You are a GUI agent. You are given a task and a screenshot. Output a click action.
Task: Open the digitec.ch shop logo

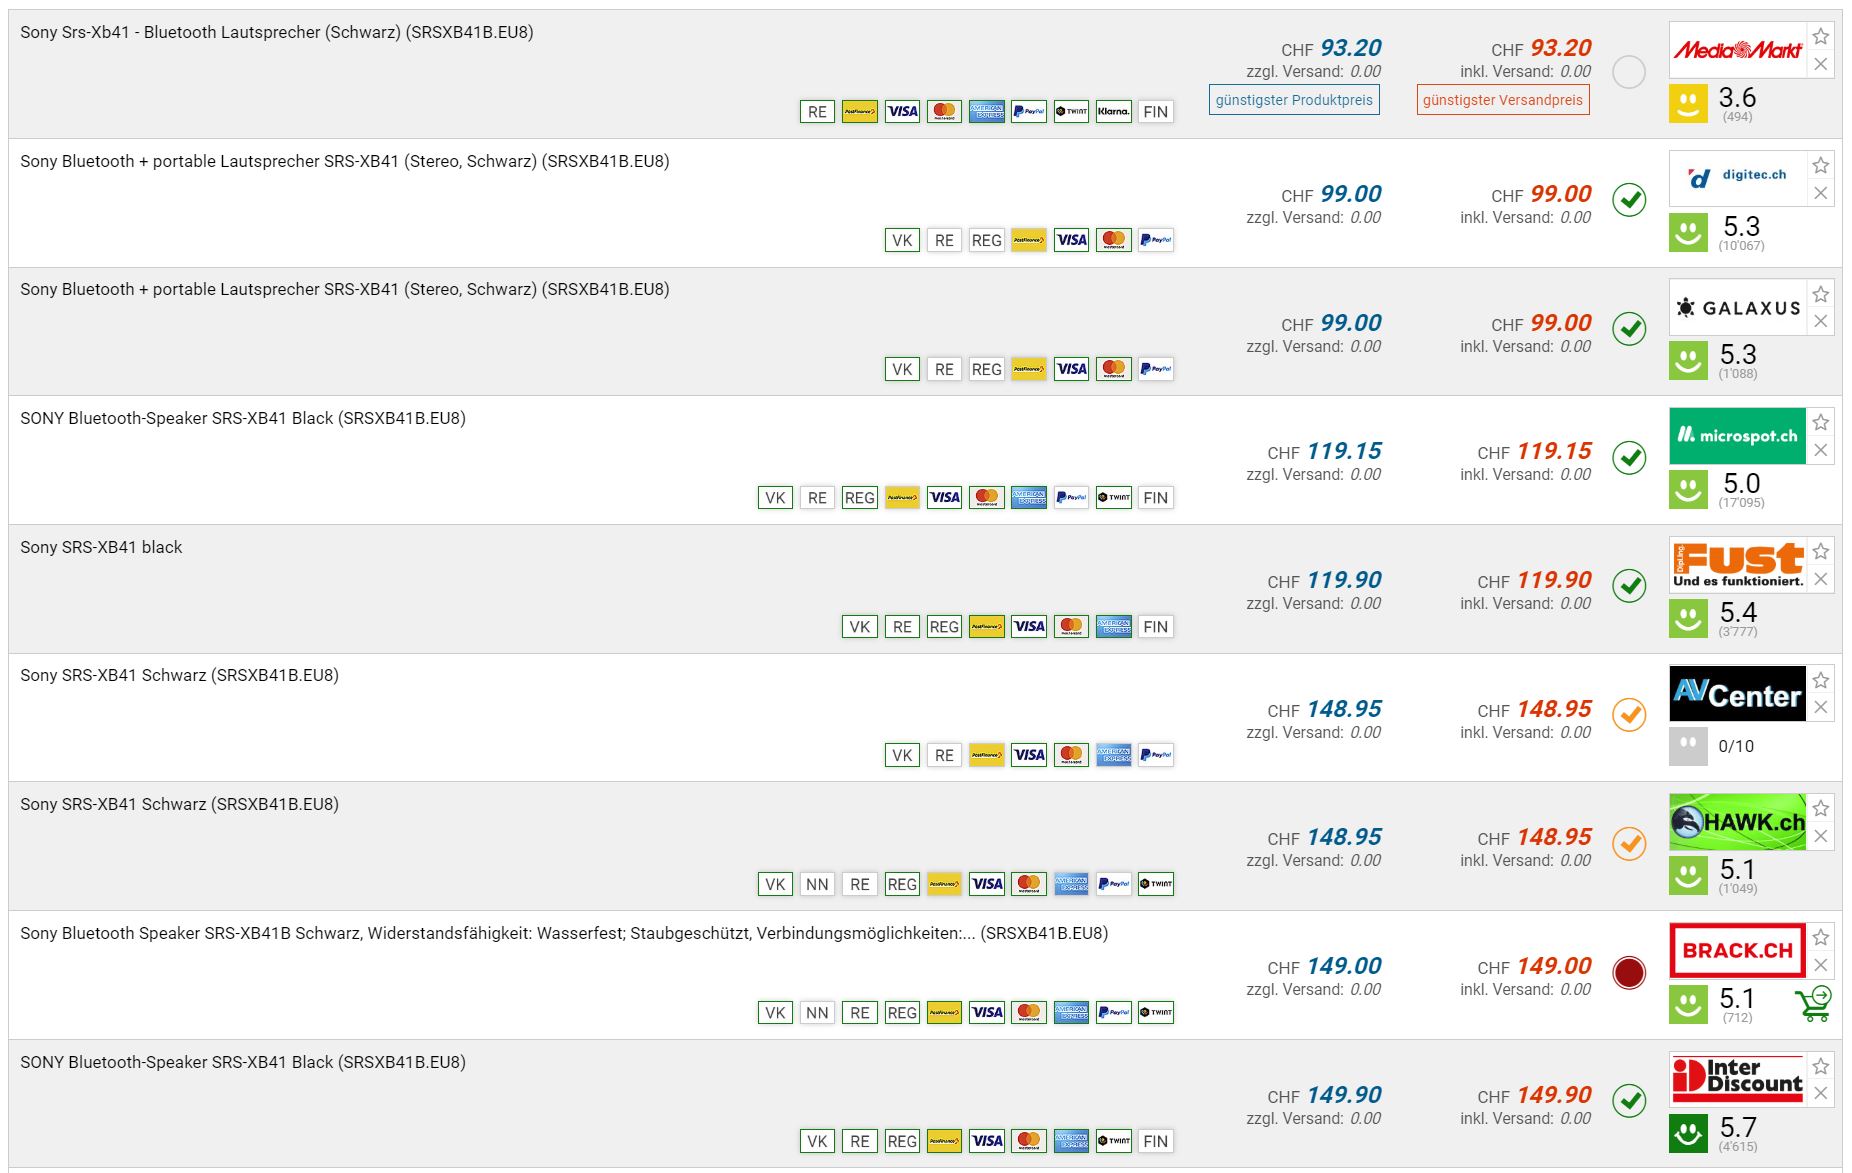[1738, 178]
